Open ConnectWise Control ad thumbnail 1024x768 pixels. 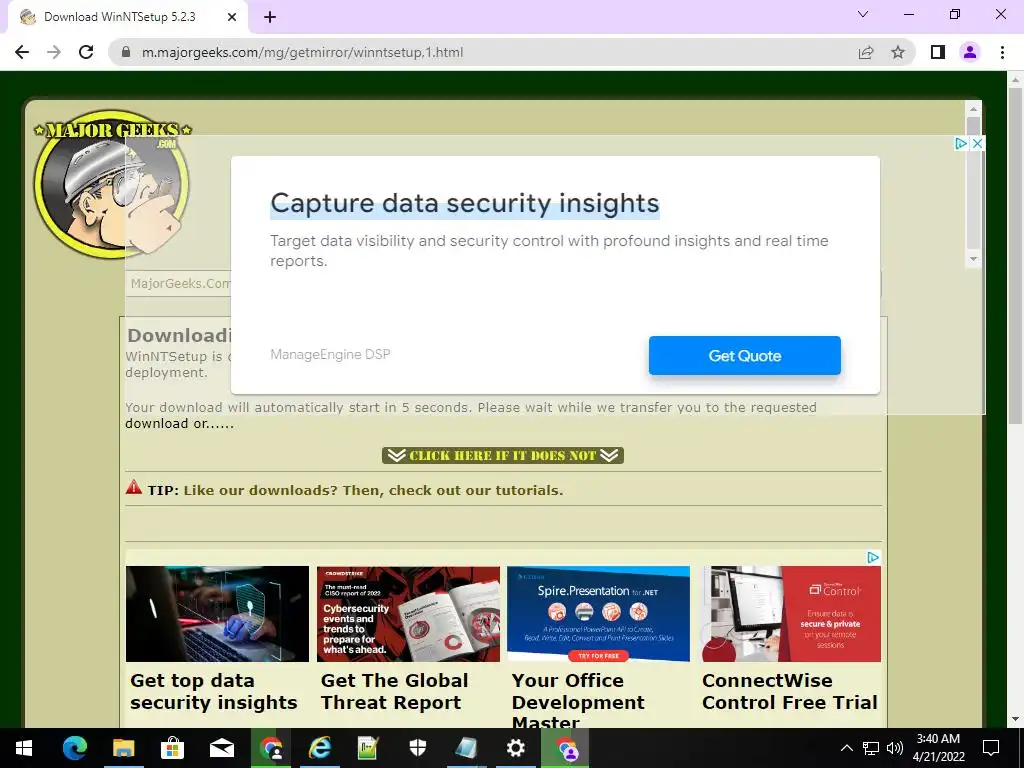[x=792, y=614]
